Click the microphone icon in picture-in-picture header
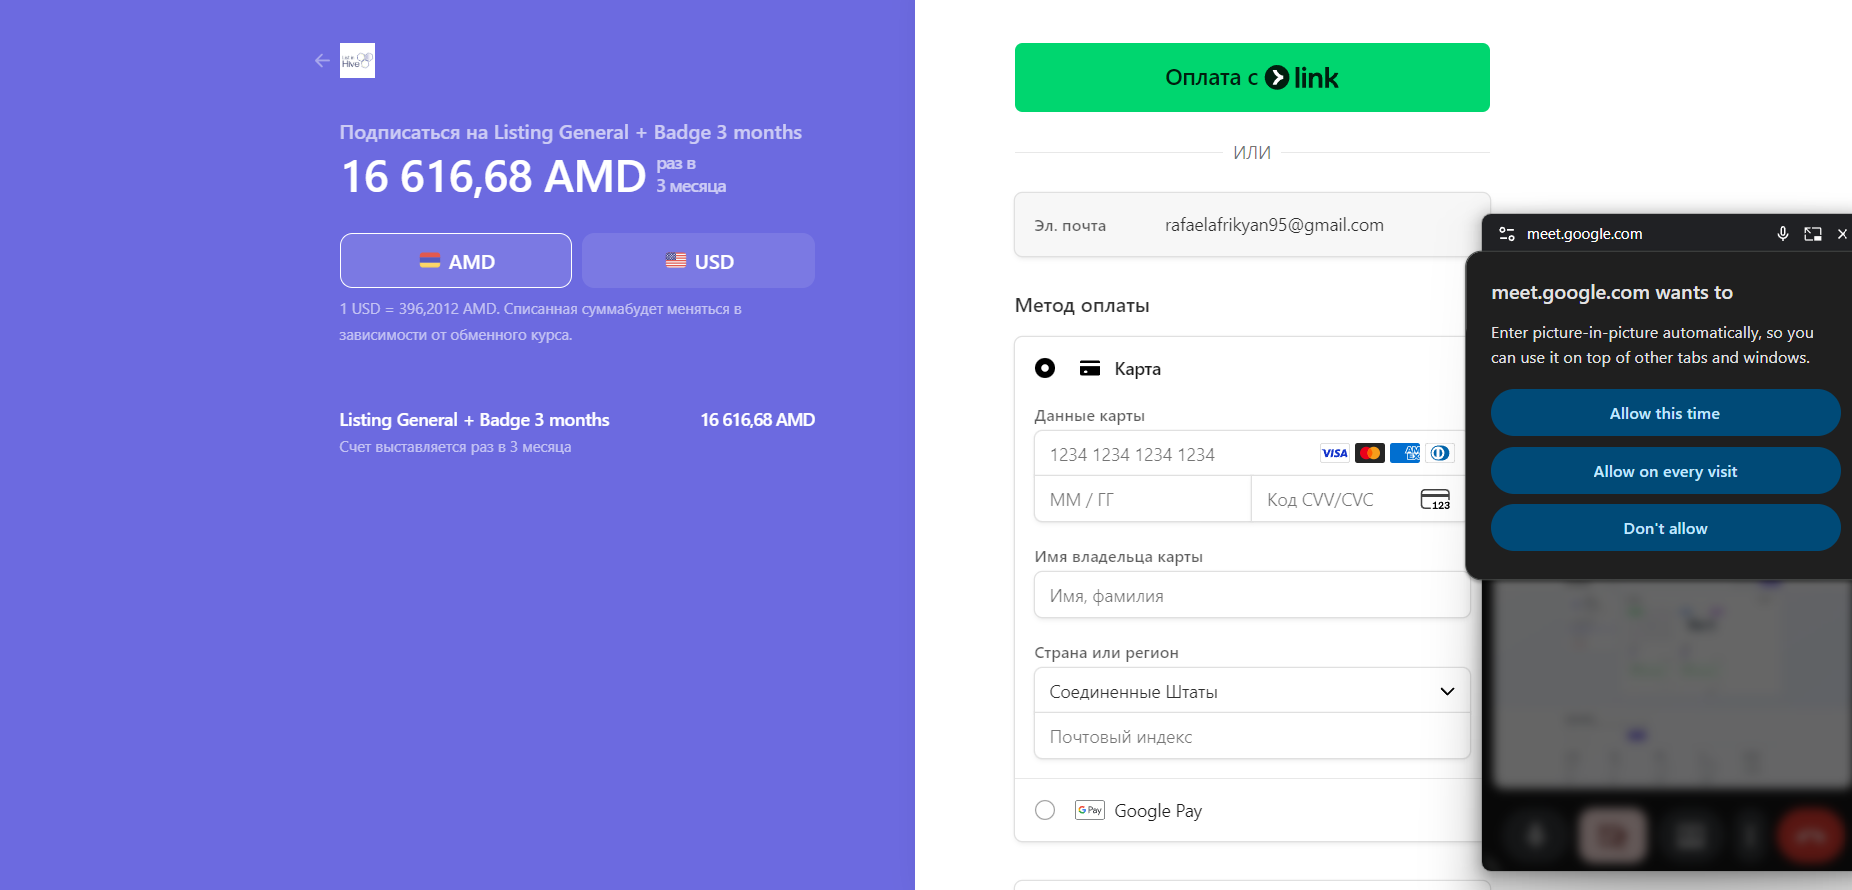The image size is (1852, 890). click(1782, 234)
